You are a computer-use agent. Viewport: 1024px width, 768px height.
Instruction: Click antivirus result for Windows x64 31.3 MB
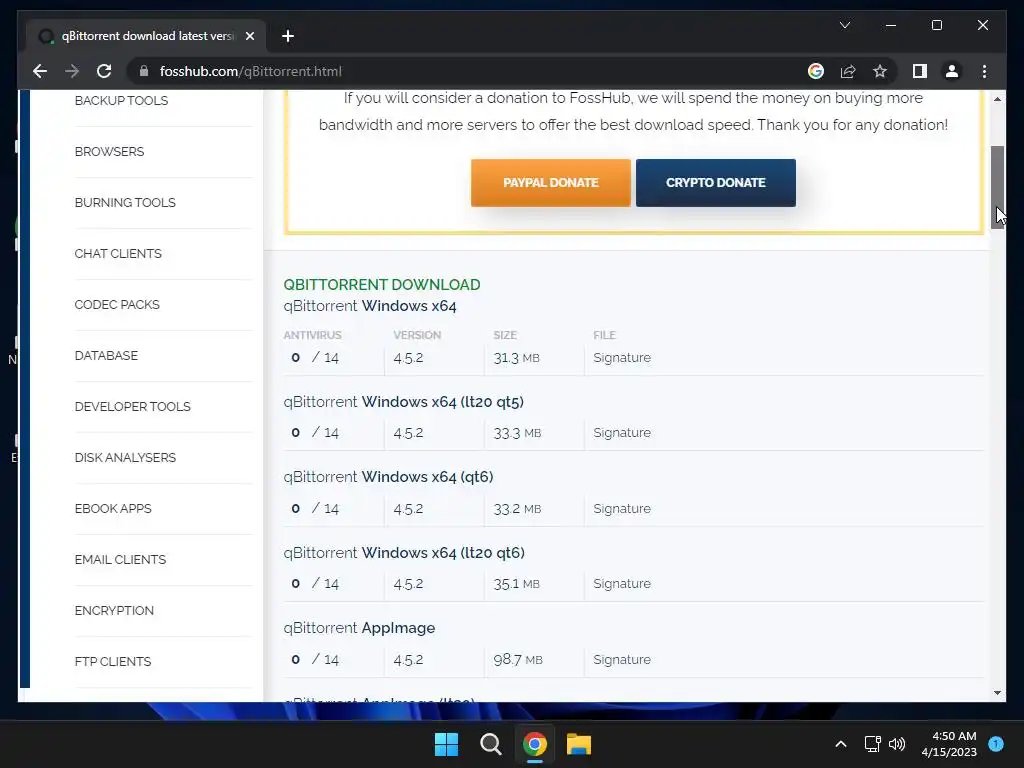click(x=315, y=358)
